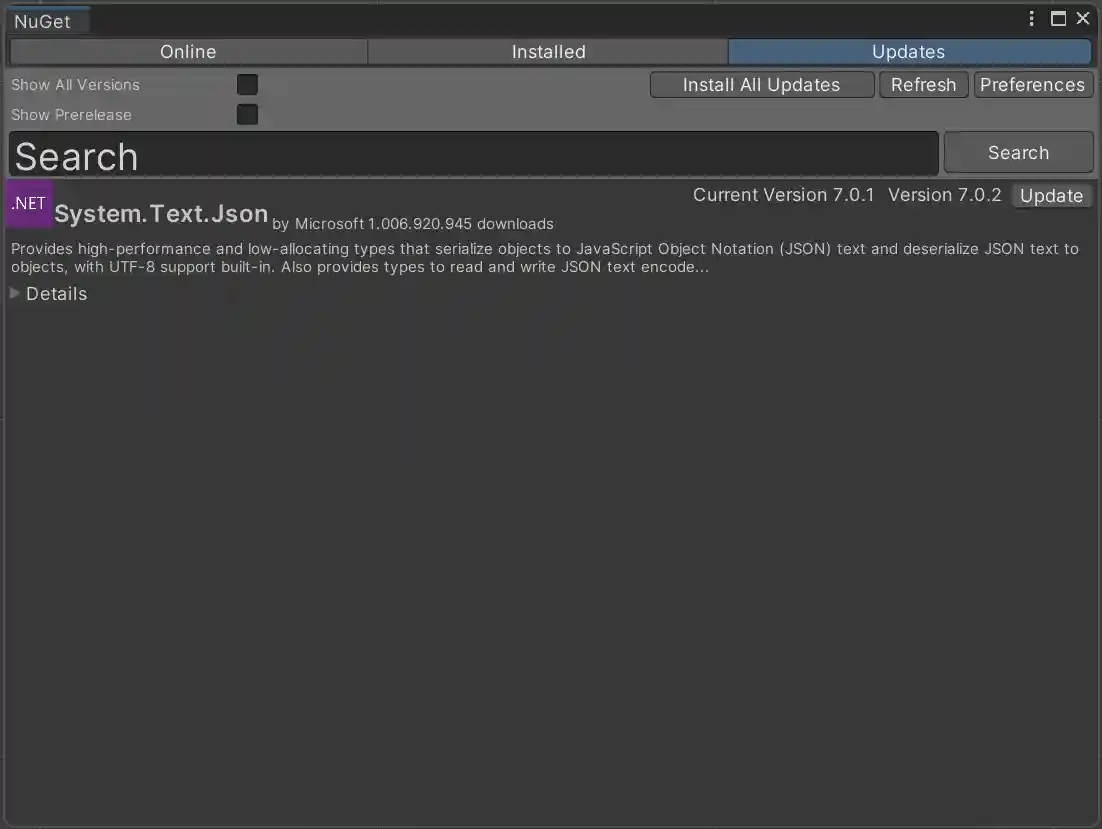Expand the Details section for System.Text.Json
Image resolution: width=1102 pixels, height=829 pixels.
pyautogui.click(x=48, y=293)
